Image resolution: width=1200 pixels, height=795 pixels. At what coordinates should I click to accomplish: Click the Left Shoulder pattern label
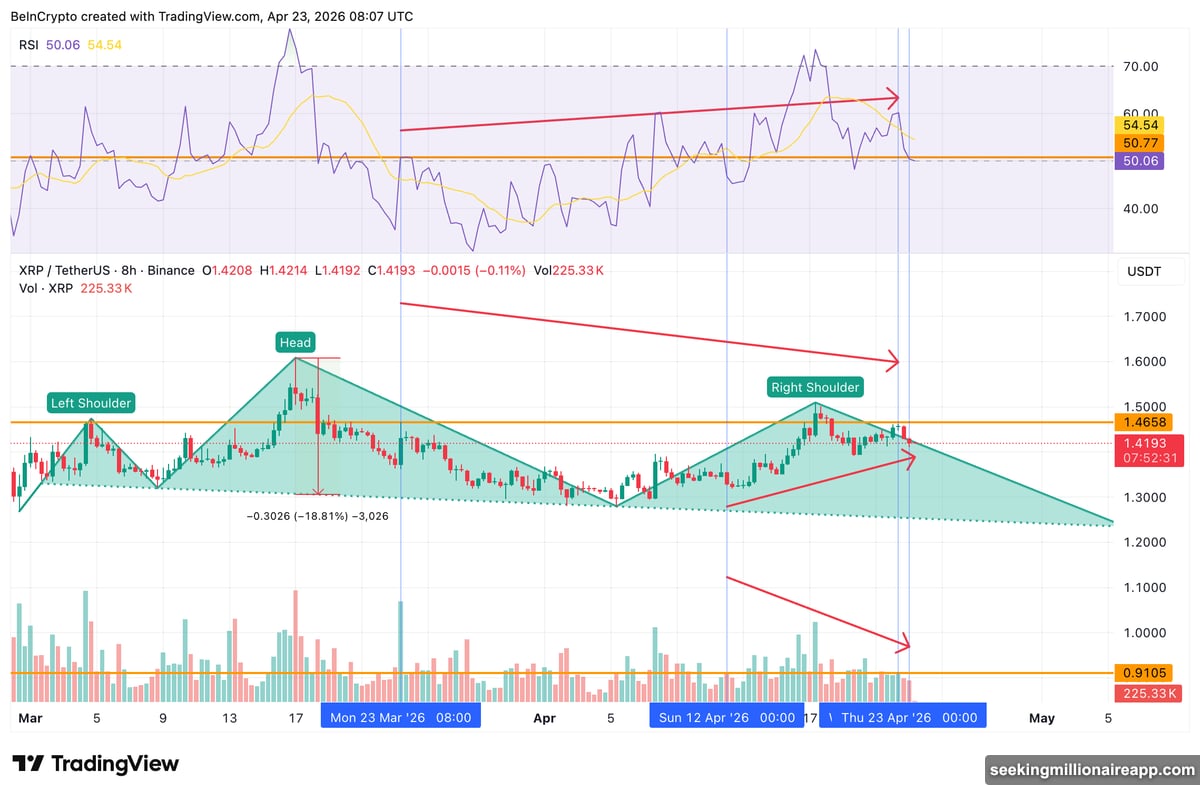click(90, 403)
